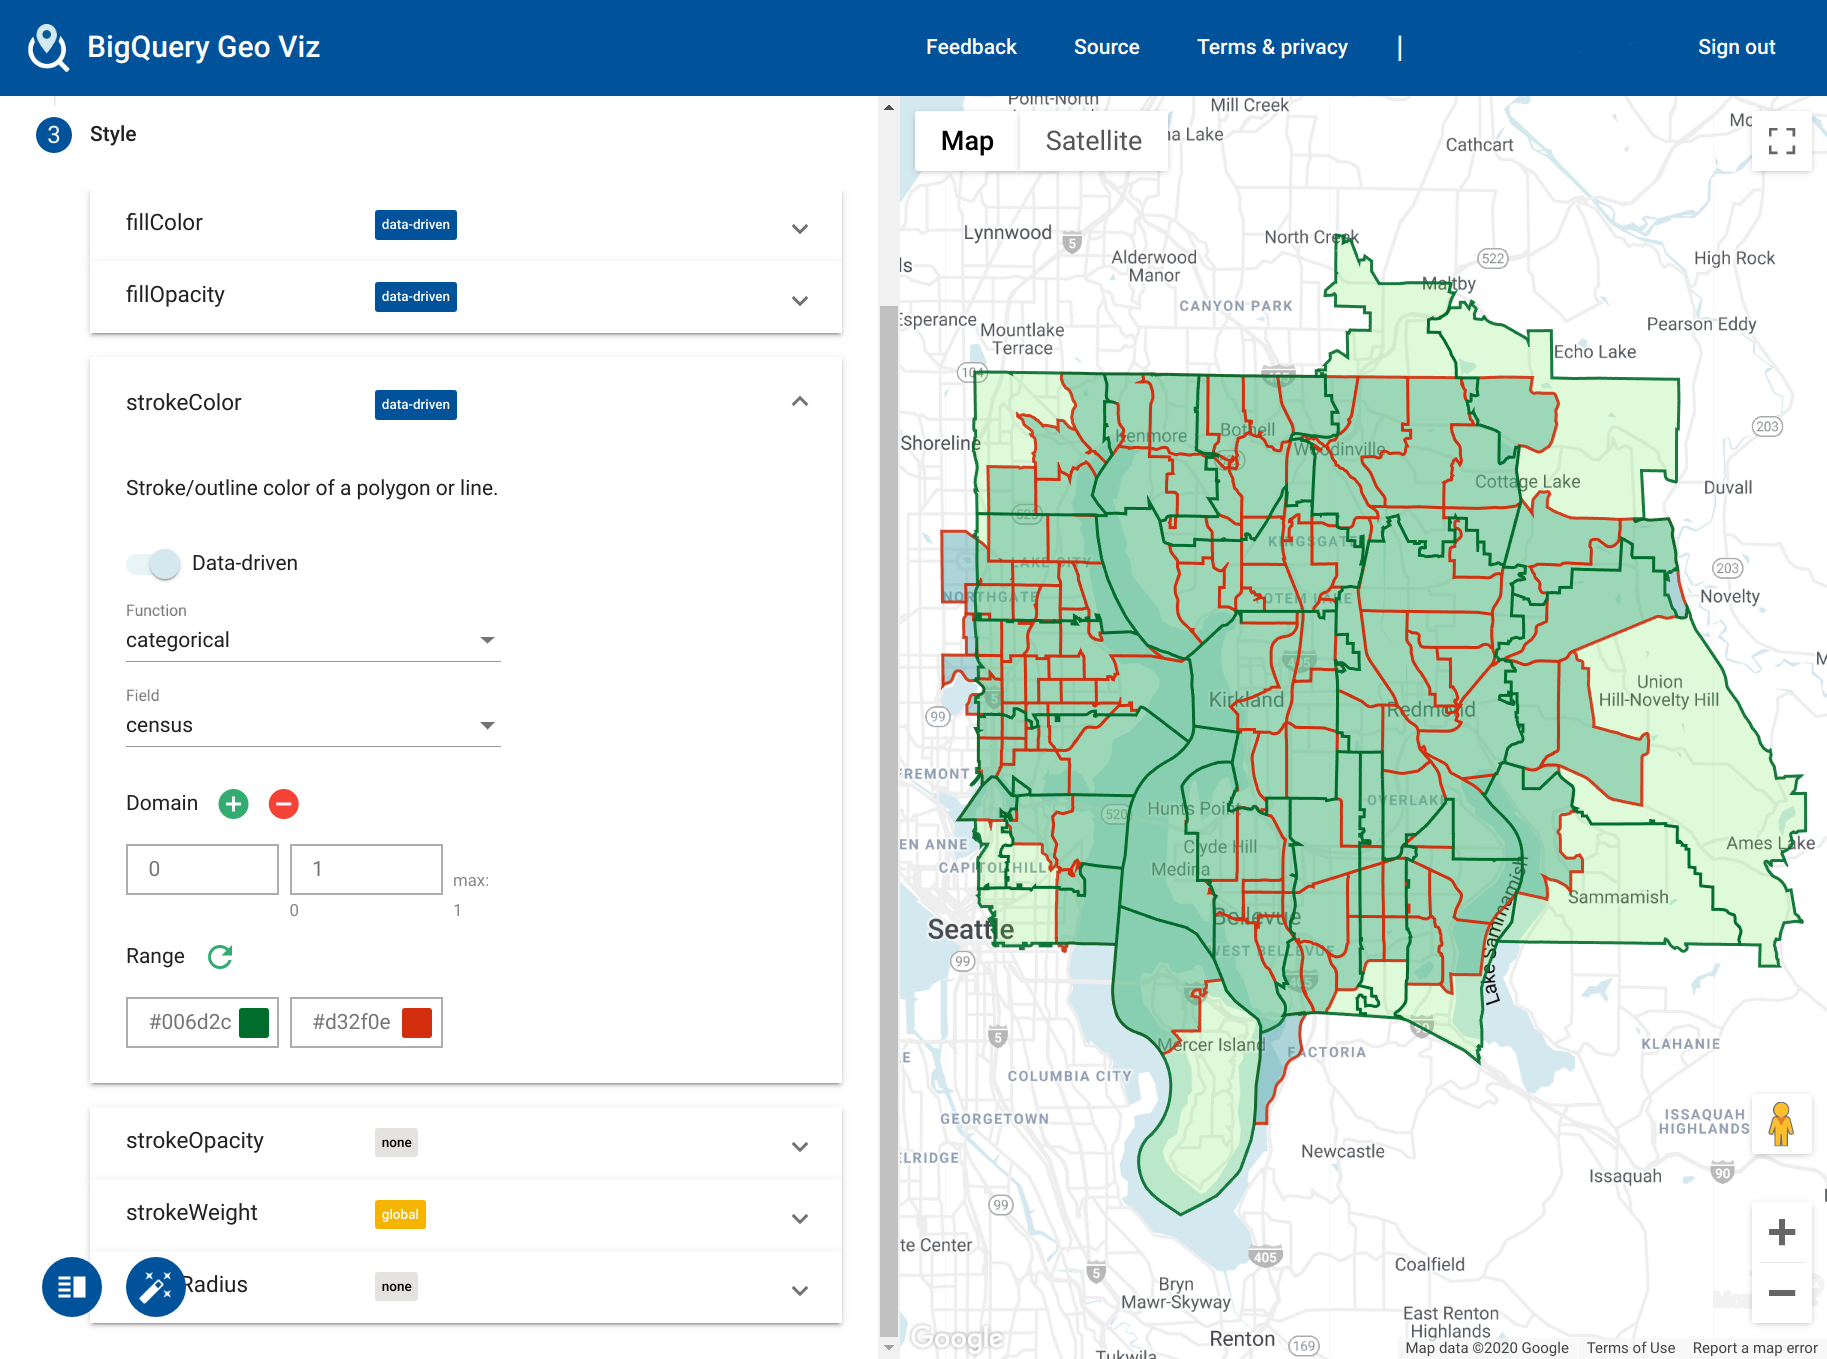
Task: Remove a Domain value with the red minus
Action: pos(283,803)
